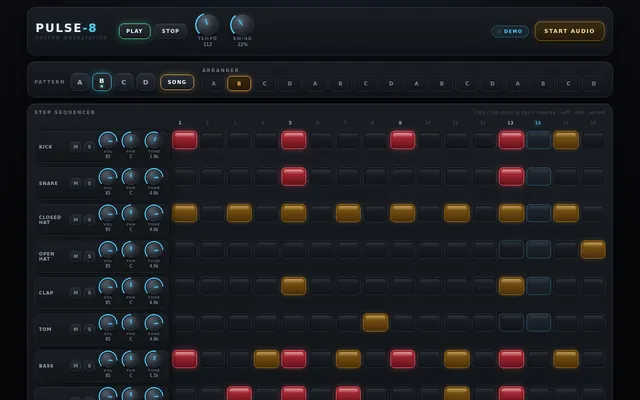Click the CLAP tone knob
Screen dimensions: 640x400
(x=154, y=287)
